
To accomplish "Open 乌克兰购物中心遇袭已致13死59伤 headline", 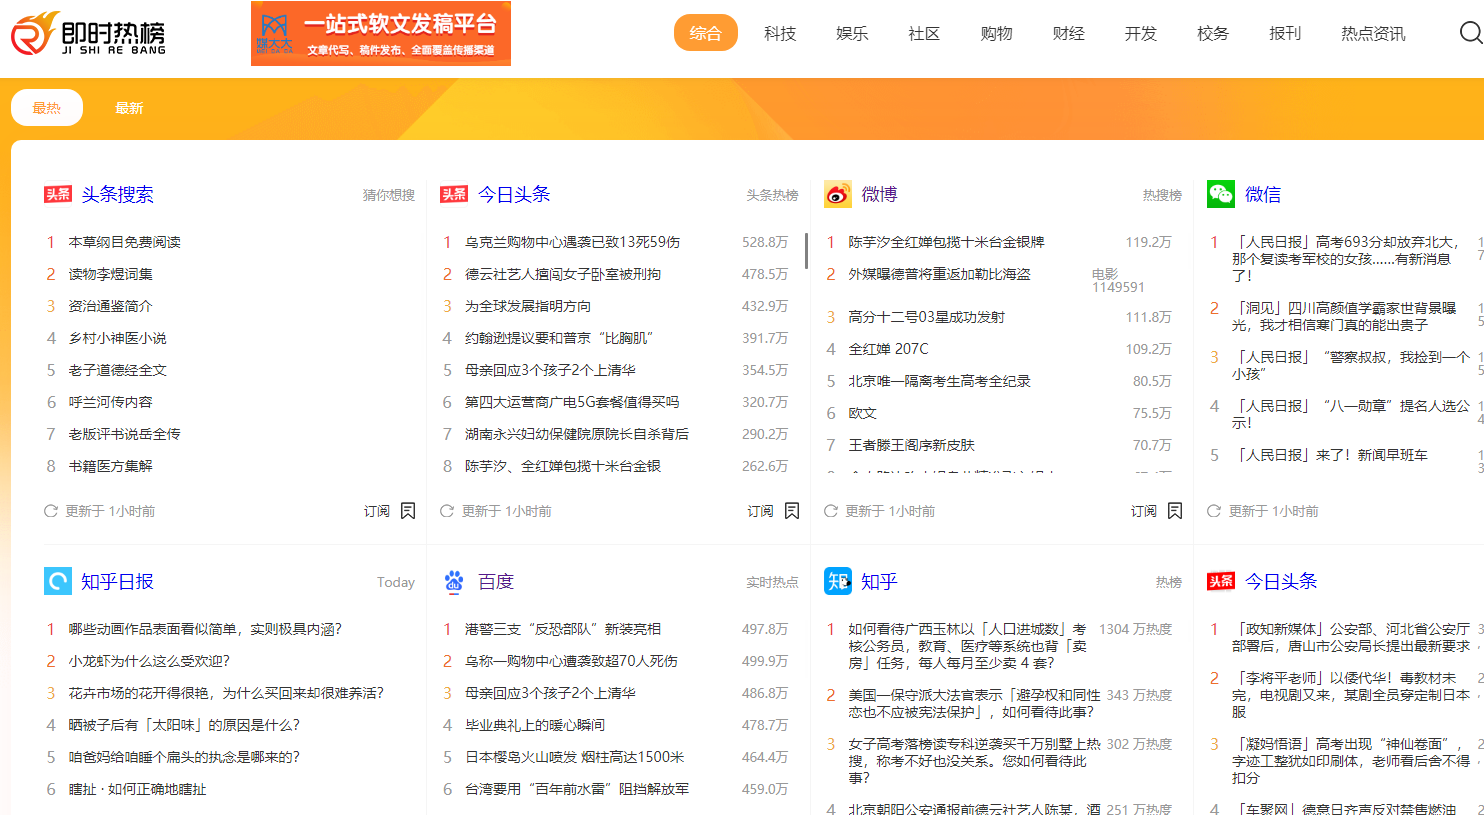I will (573, 242).
